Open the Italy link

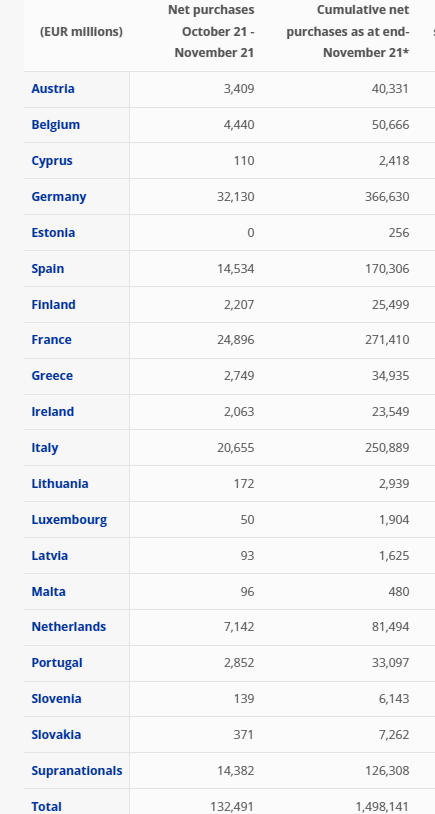(x=45, y=448)
